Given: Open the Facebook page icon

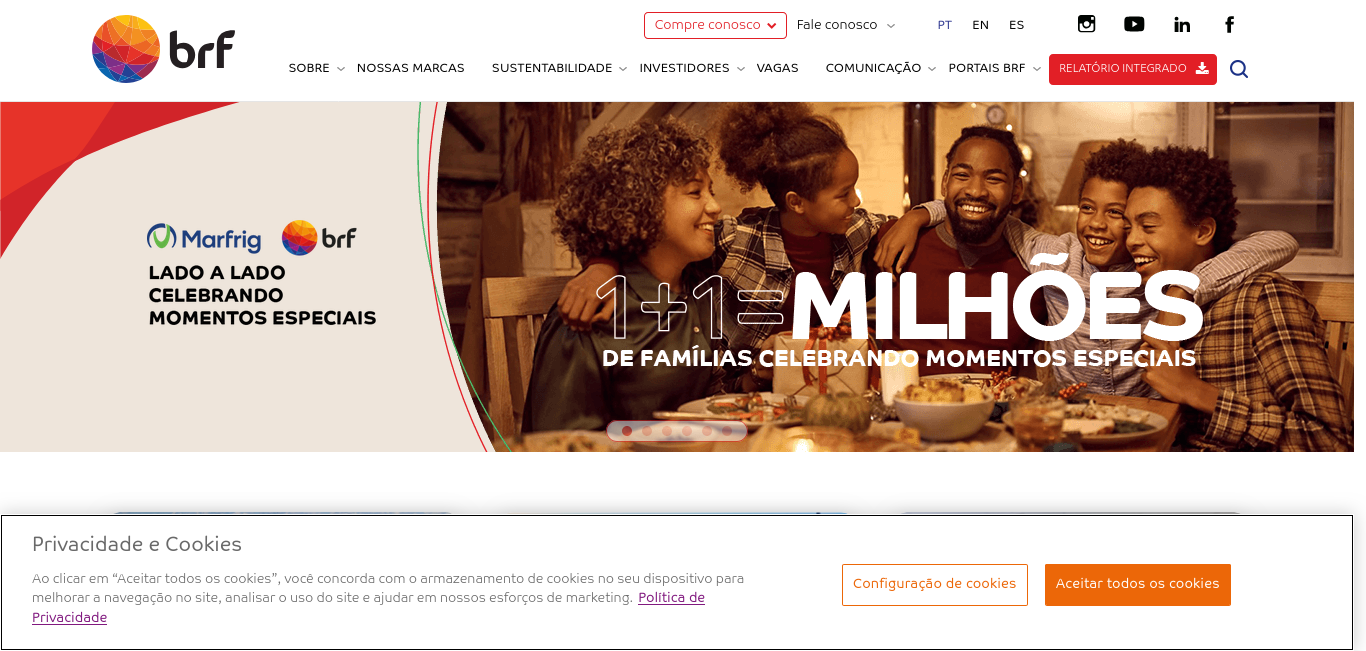Looking at the screenshot, I should (x=1230, y=24).
